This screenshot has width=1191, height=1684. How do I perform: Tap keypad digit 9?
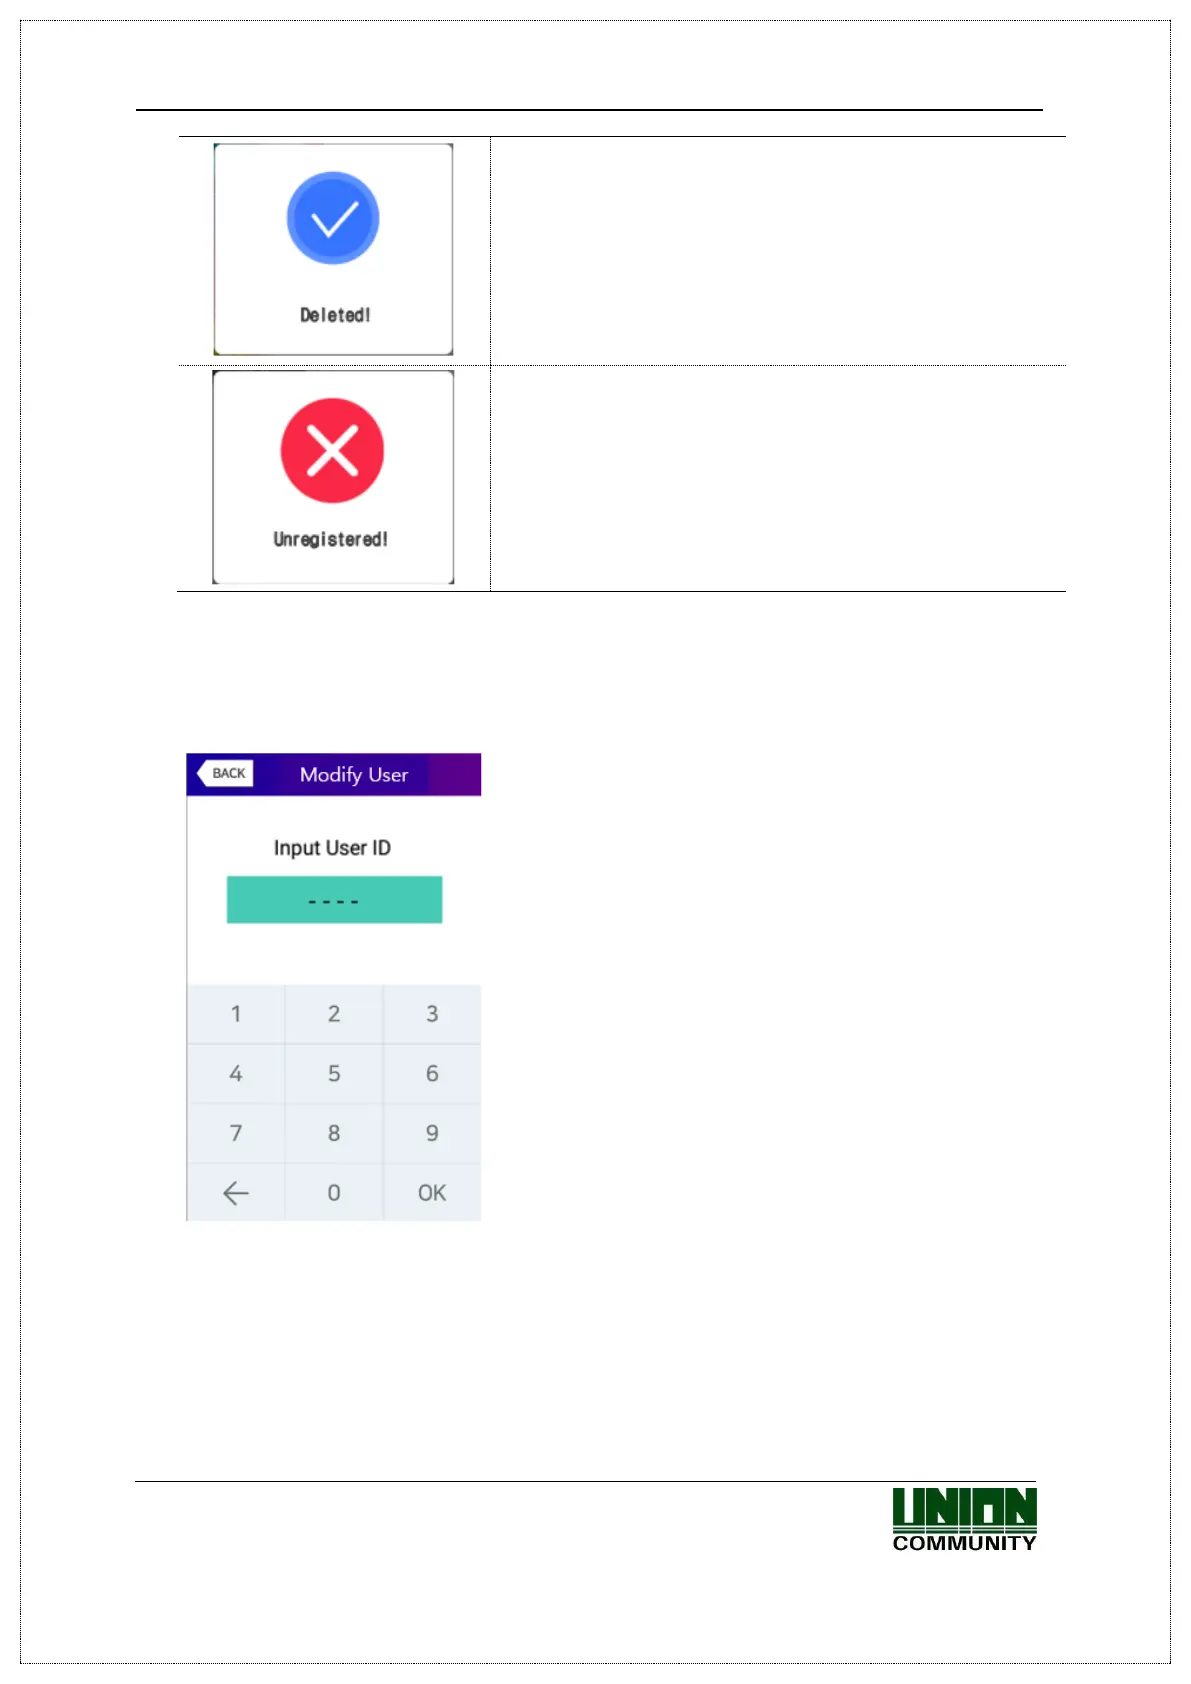[x=432, y=1133]
